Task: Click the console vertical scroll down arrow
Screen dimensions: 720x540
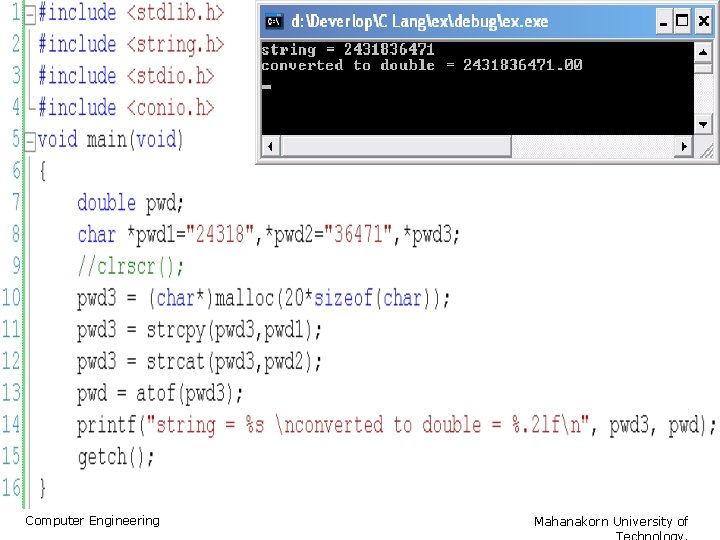Action: click(x=703, y=124)
